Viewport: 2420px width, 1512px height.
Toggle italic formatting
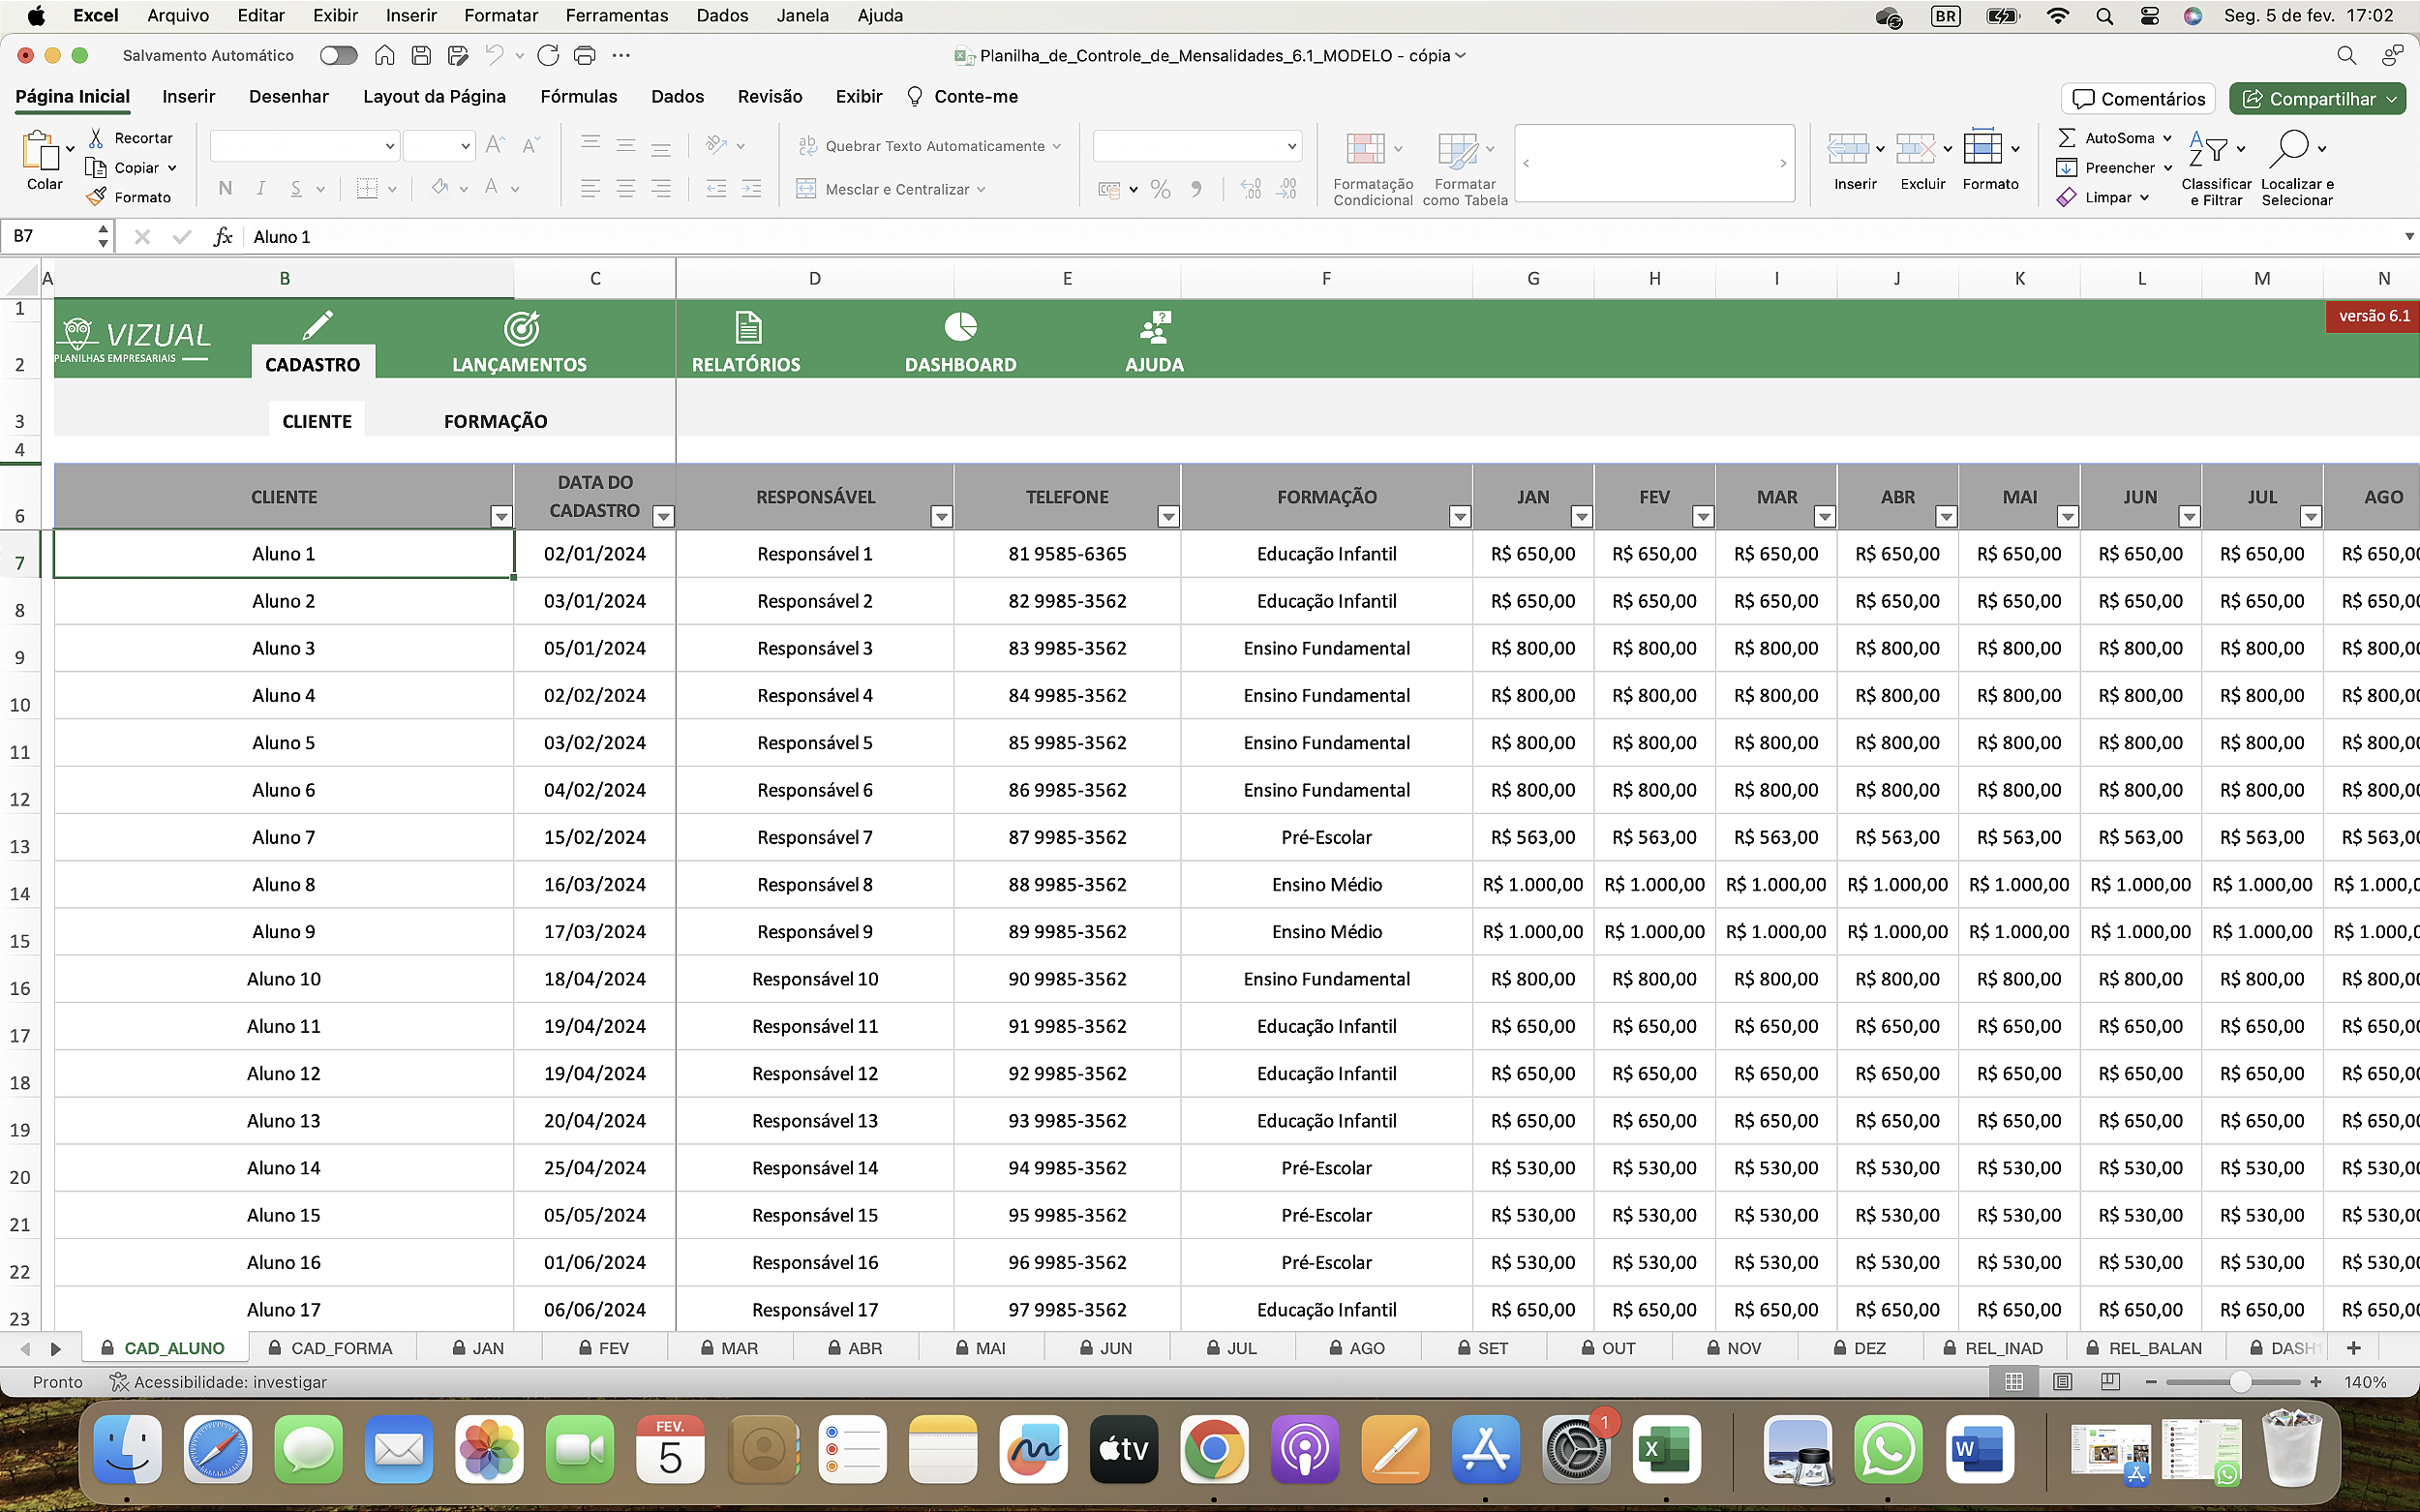pyautogui.click(x=260, y=188)
